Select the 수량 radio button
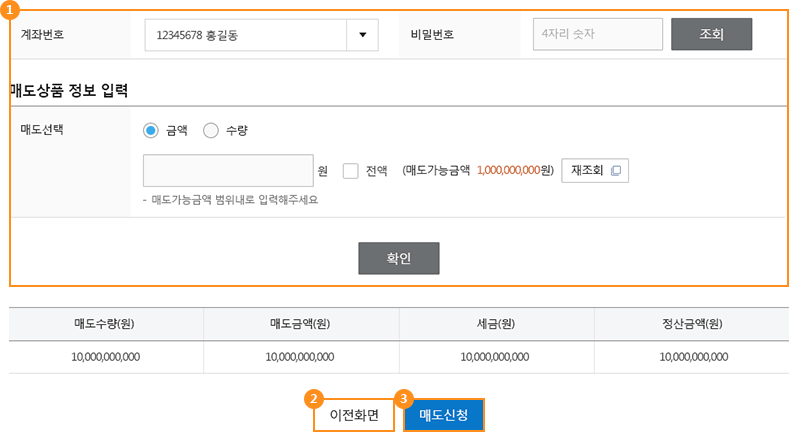The height and width of the screenshot is (433, 789). pos(210,130)
